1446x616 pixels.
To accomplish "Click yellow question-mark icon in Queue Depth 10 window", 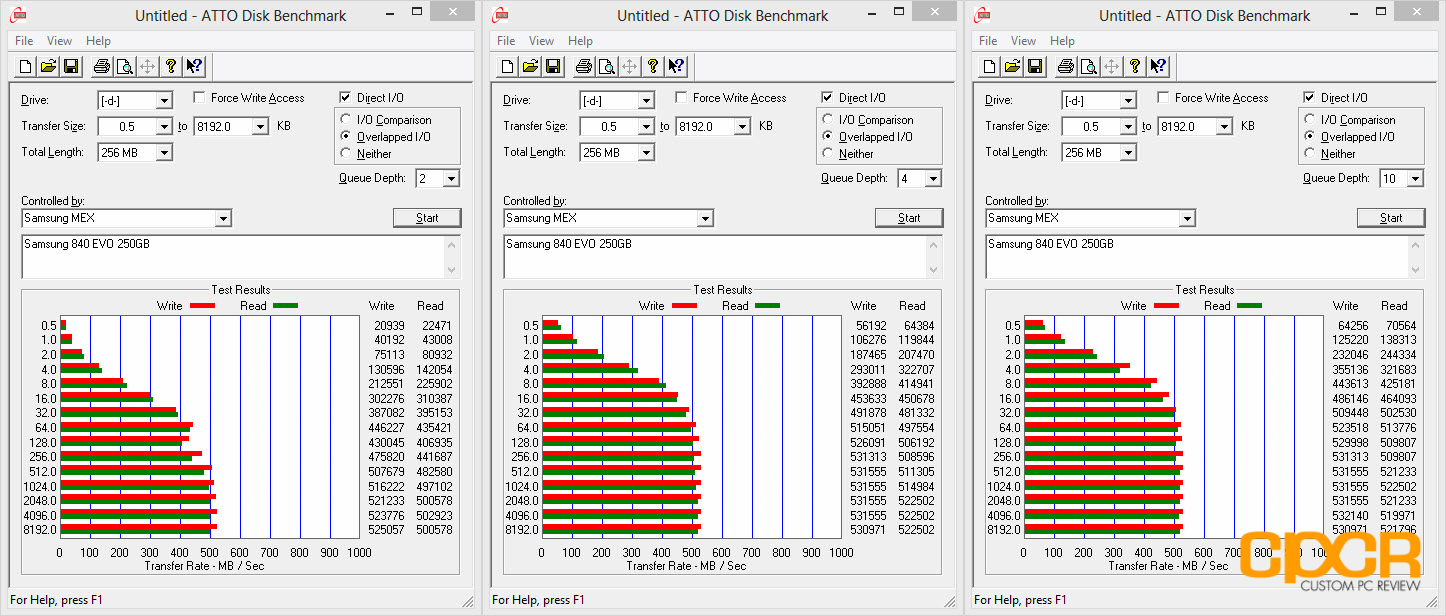I will [1135, 67].
